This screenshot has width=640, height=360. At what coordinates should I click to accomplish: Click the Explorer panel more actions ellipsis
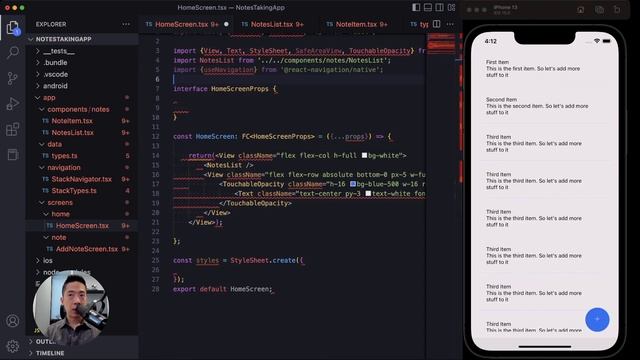(126, 24)
